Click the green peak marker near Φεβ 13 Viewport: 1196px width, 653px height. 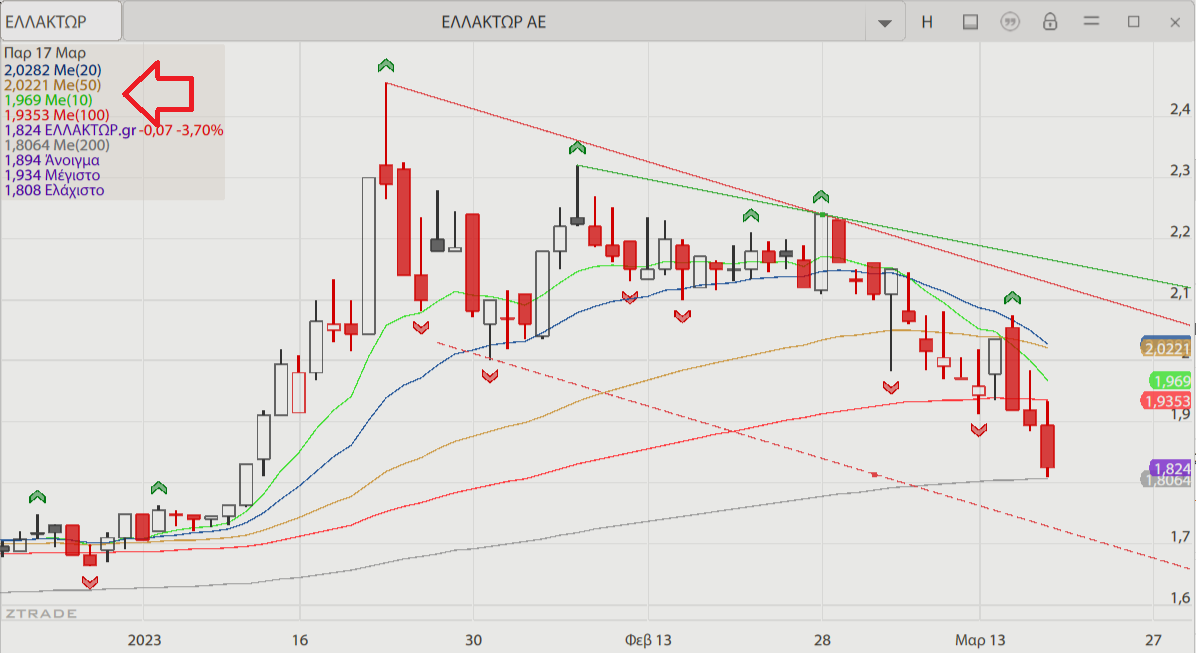pyautogui.click(x=577, y=146)
